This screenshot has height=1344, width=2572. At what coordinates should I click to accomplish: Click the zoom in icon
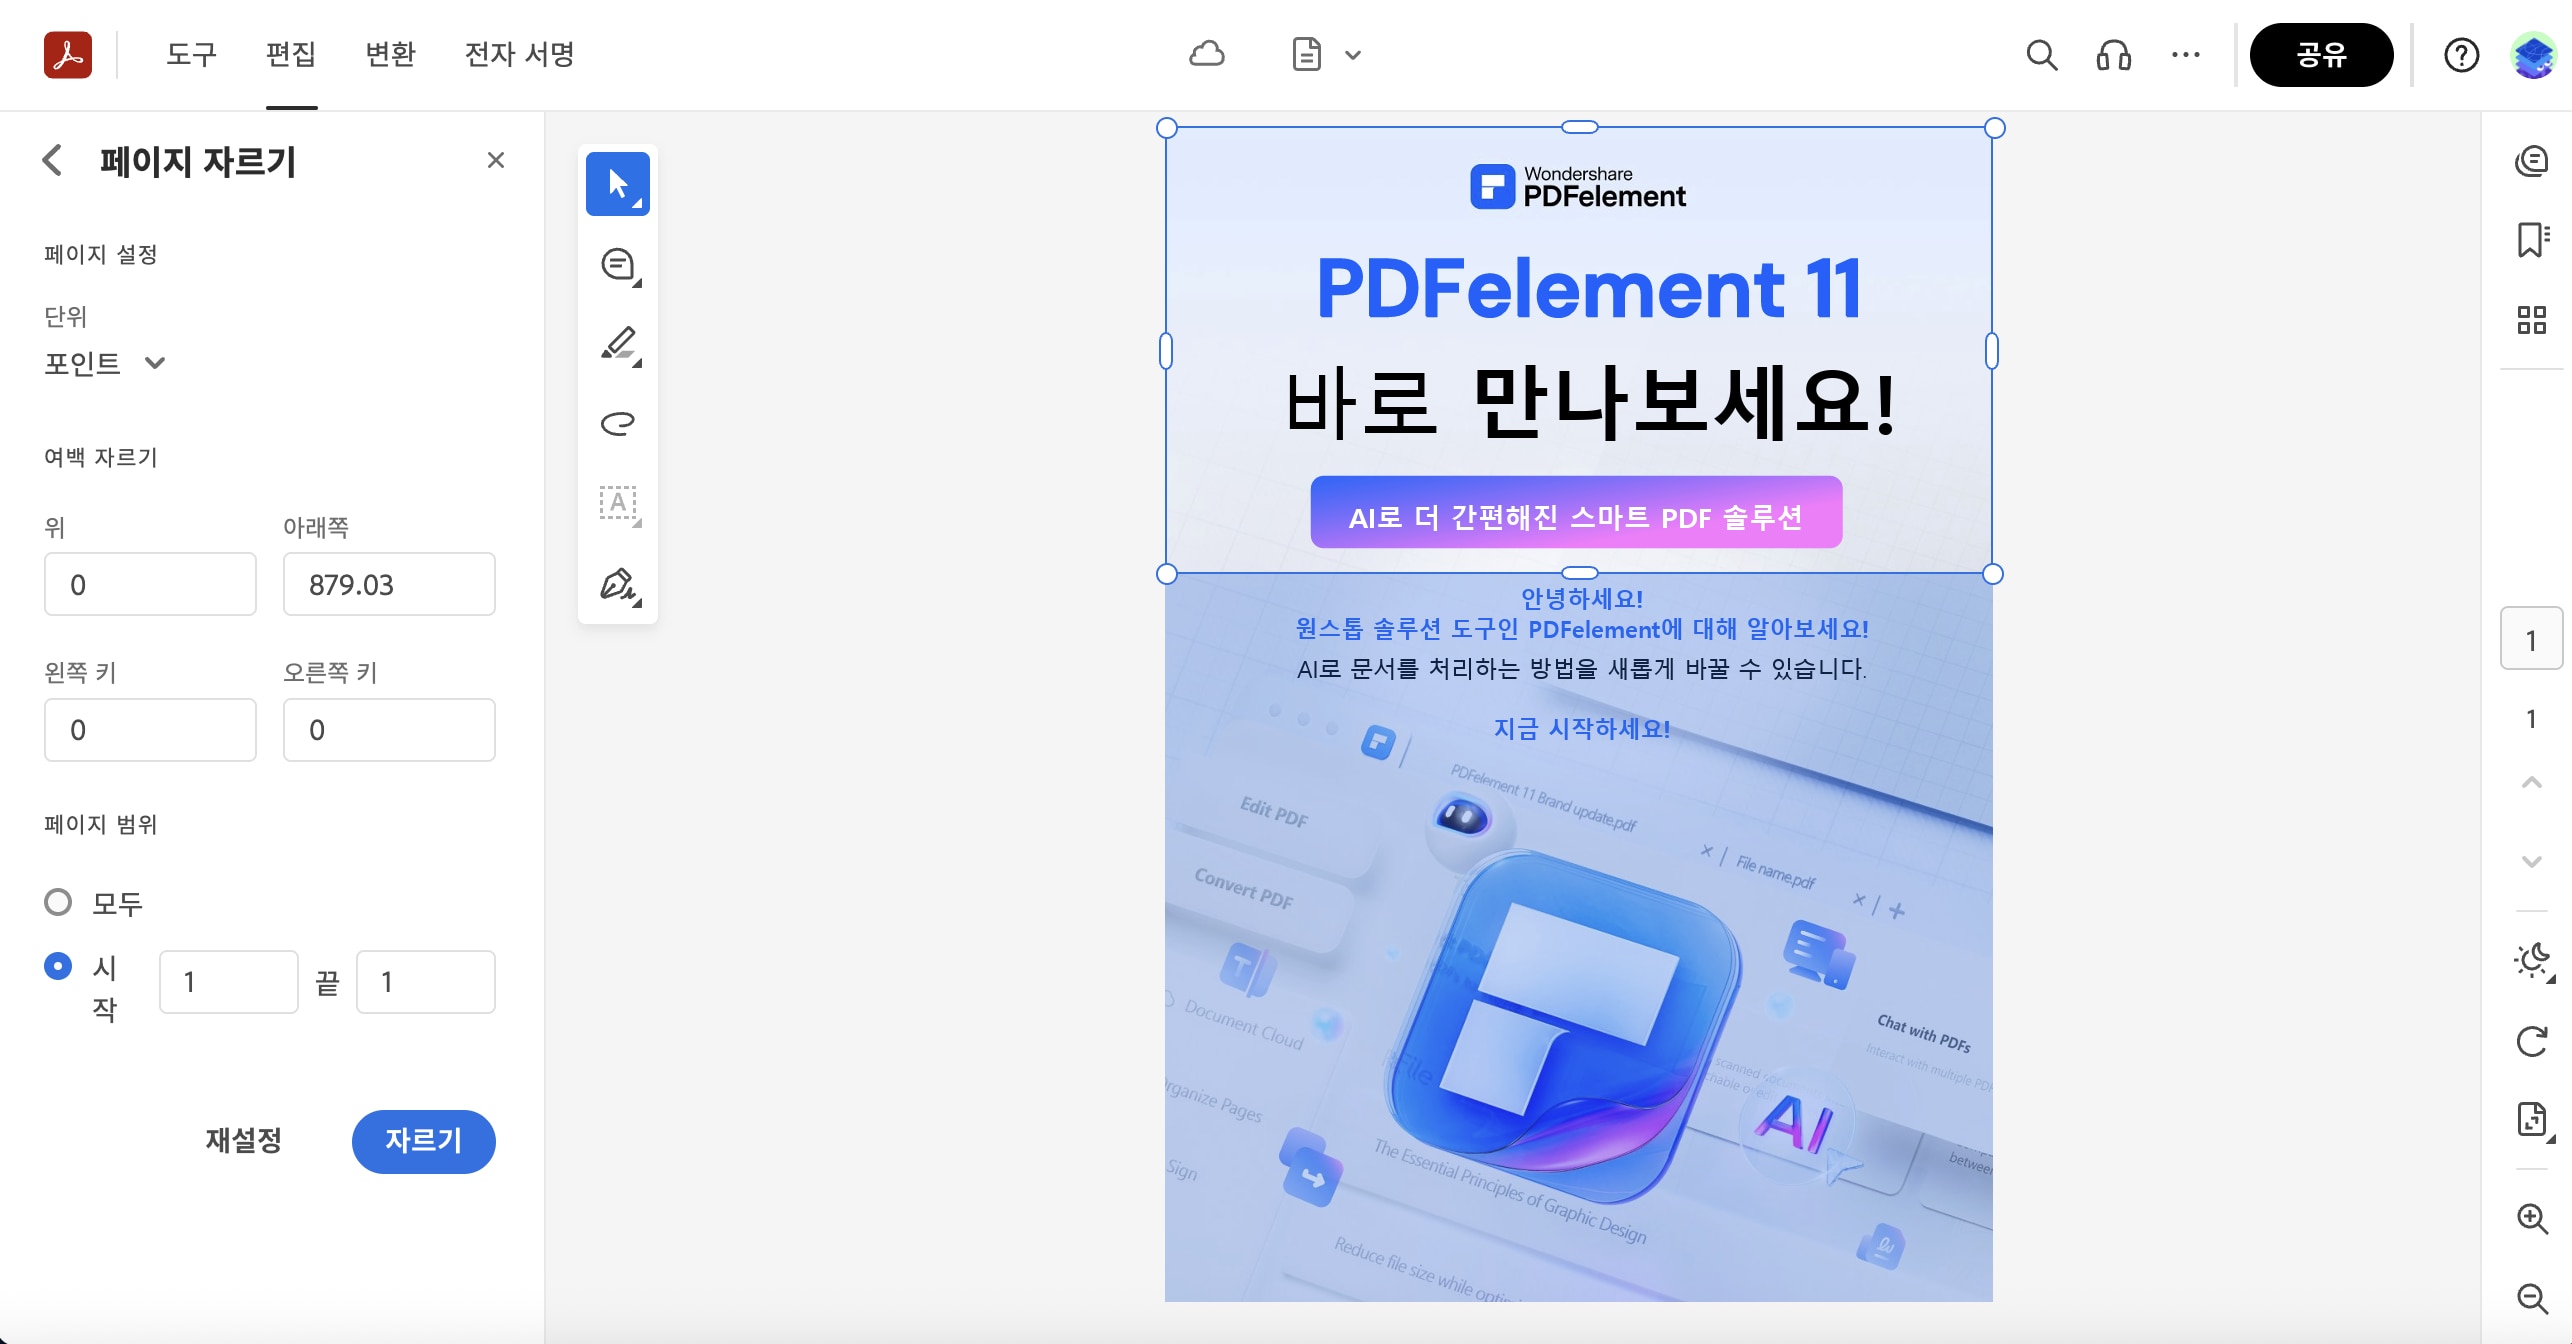coord(2531,1218)
